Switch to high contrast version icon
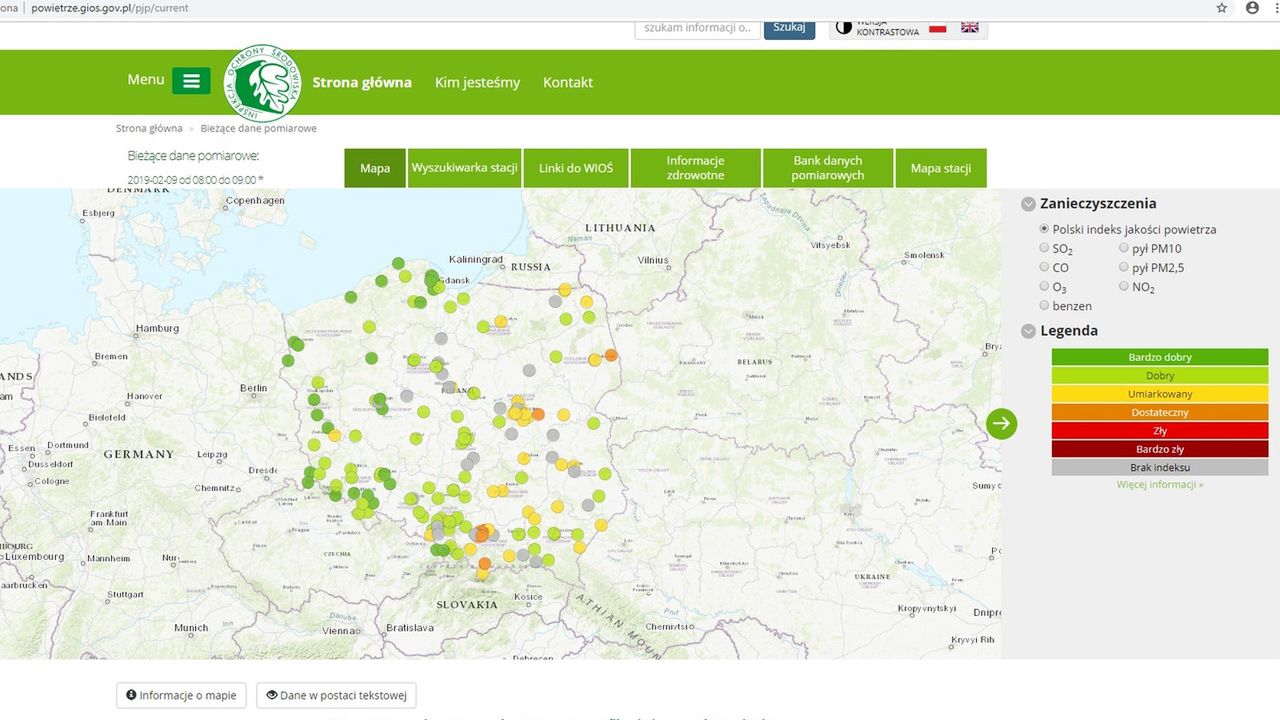Viewport: 1280px width, 720px height. tap(843, 27)
